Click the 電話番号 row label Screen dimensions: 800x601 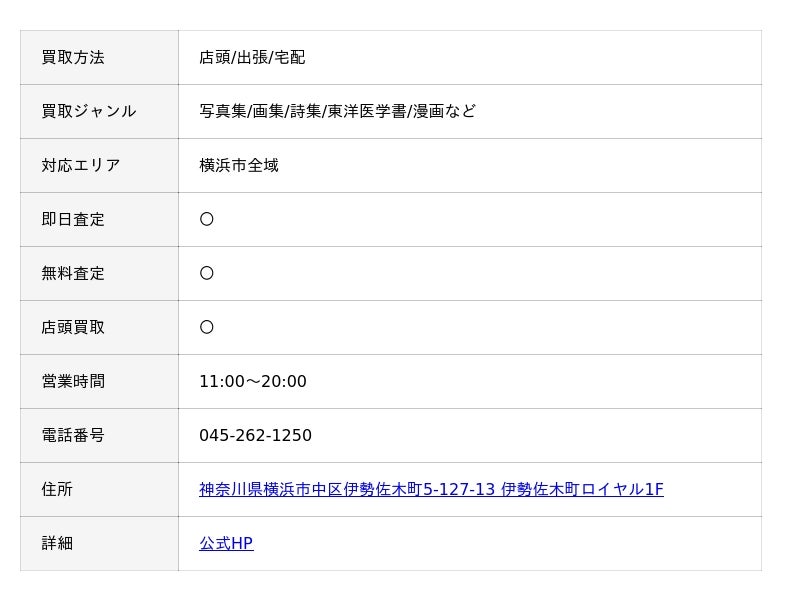point(73,435)
